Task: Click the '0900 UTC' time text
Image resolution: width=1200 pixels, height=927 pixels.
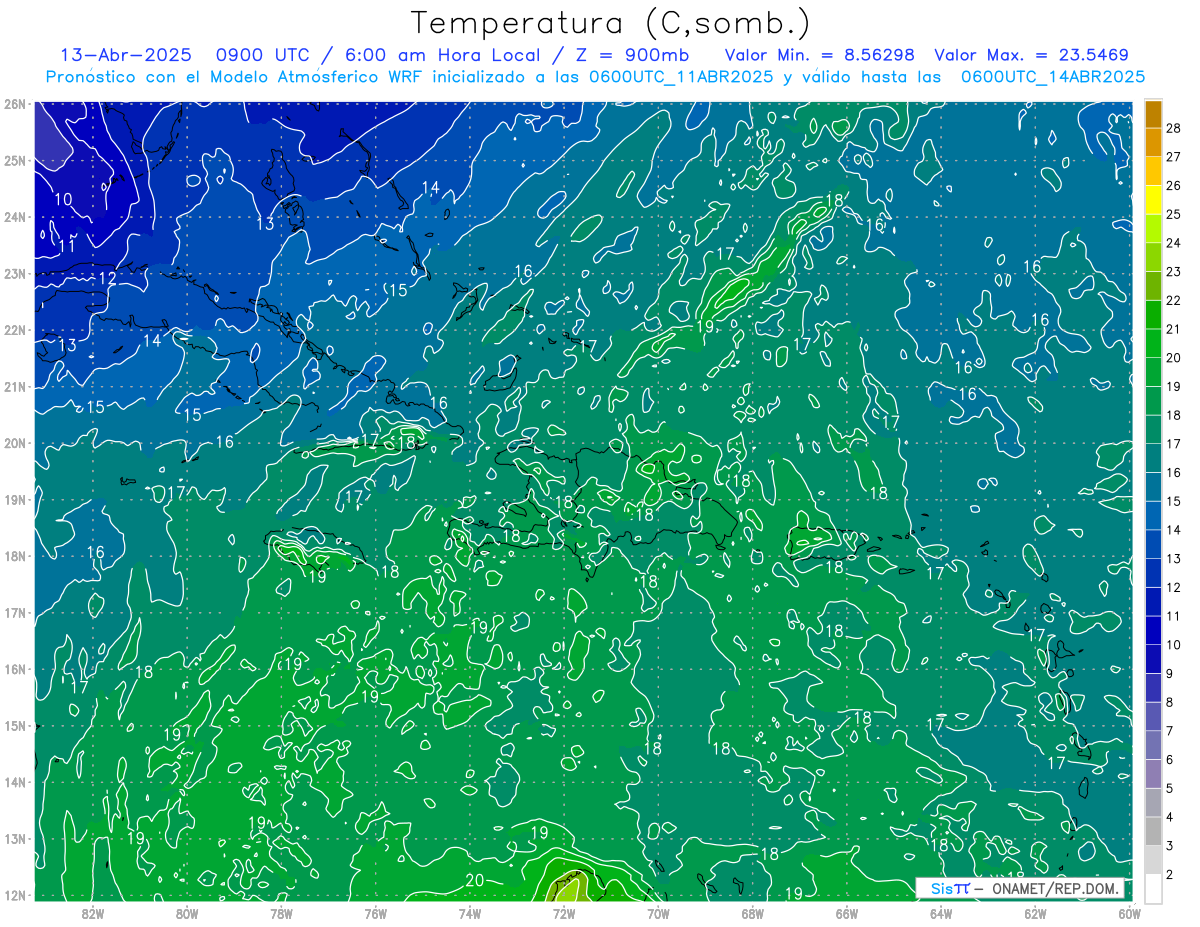Action: 262,55
